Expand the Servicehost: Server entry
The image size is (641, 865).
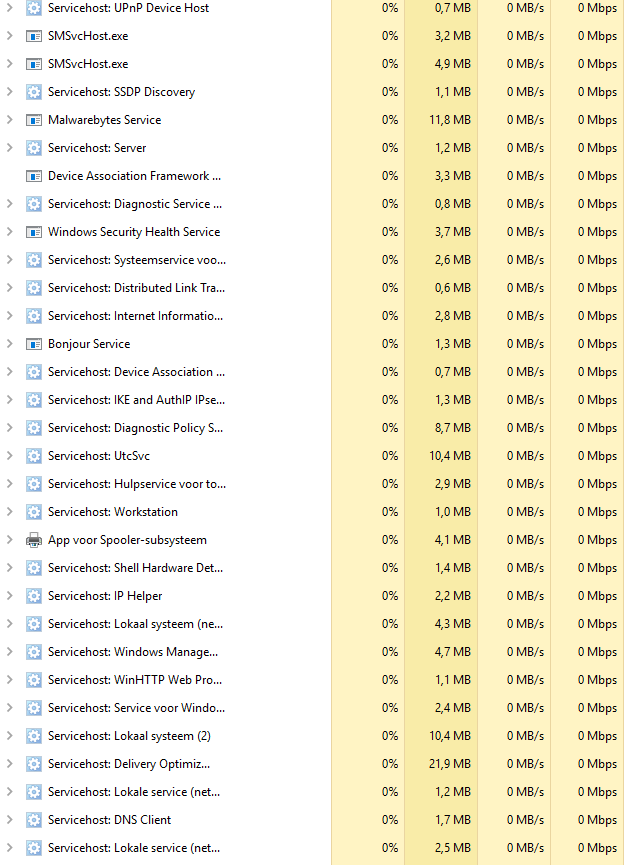coord(9,148)
